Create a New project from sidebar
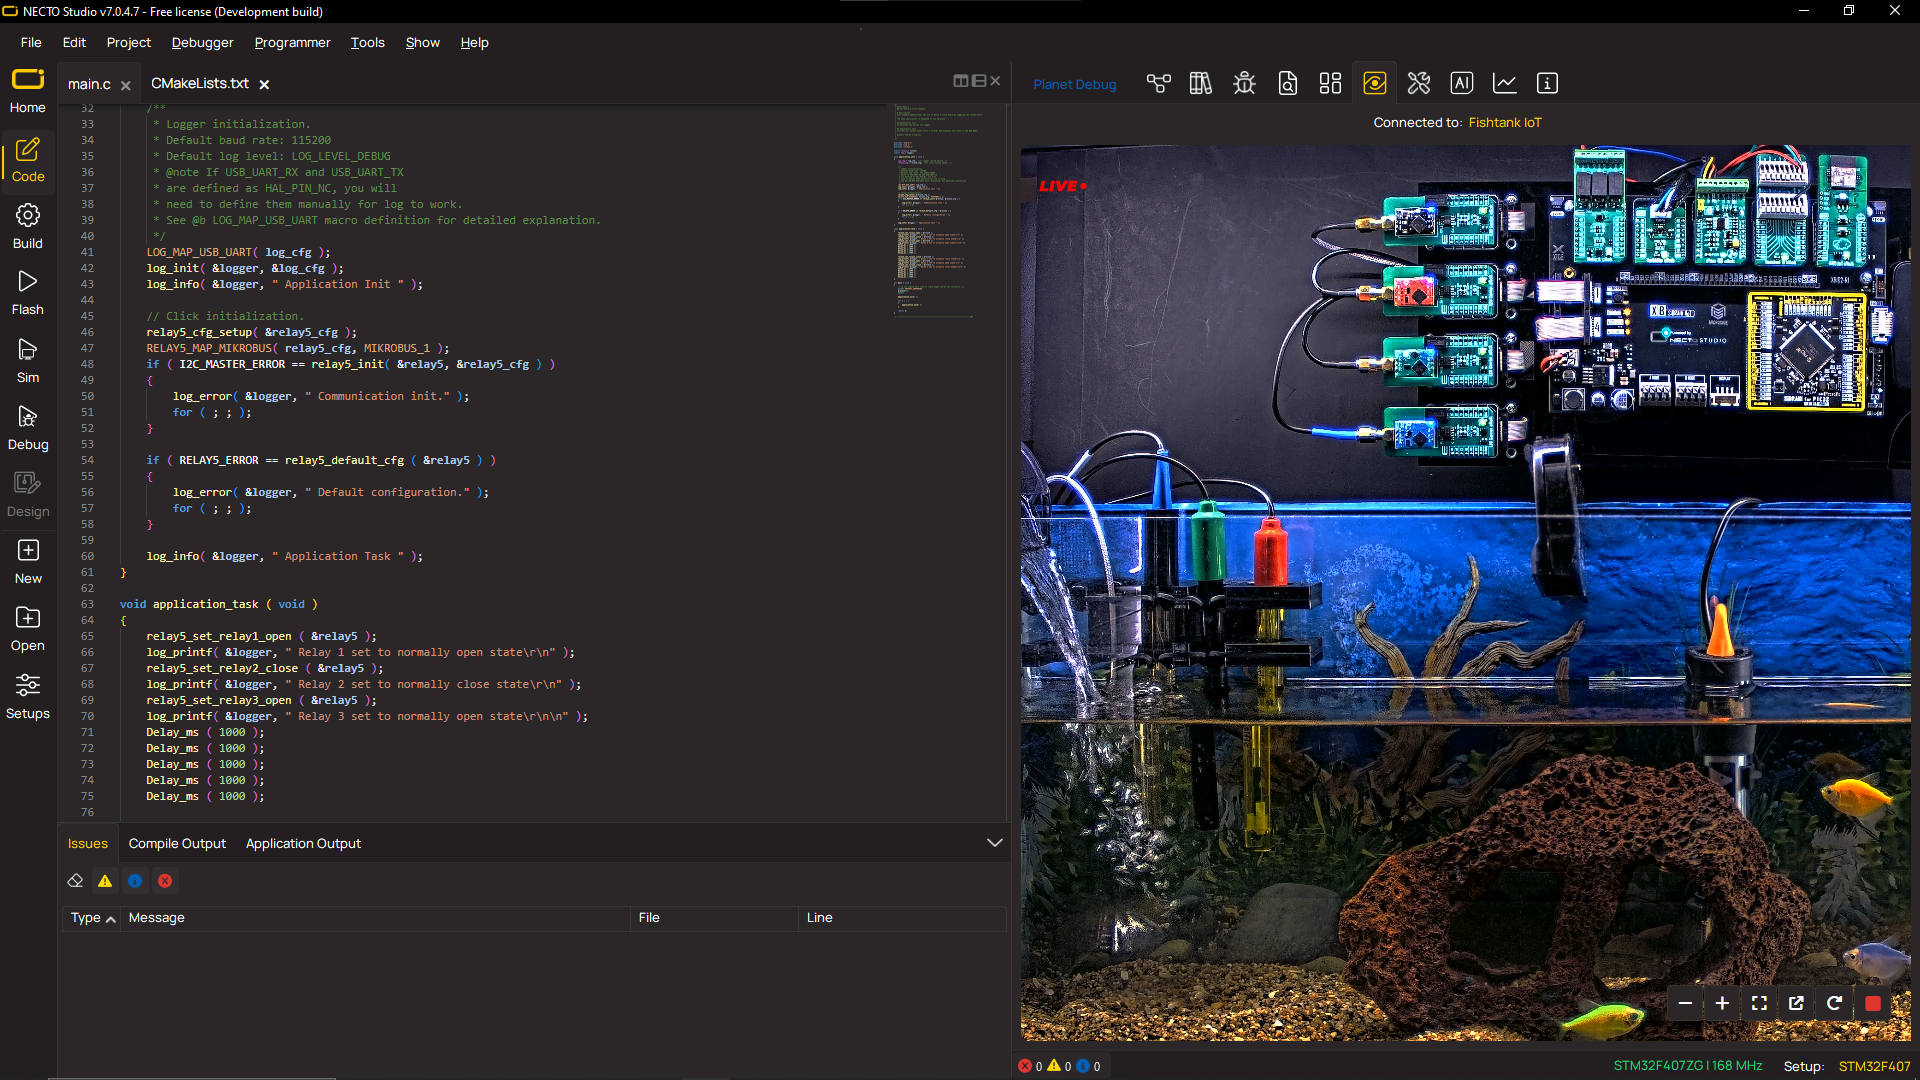 tap(28, 562)
